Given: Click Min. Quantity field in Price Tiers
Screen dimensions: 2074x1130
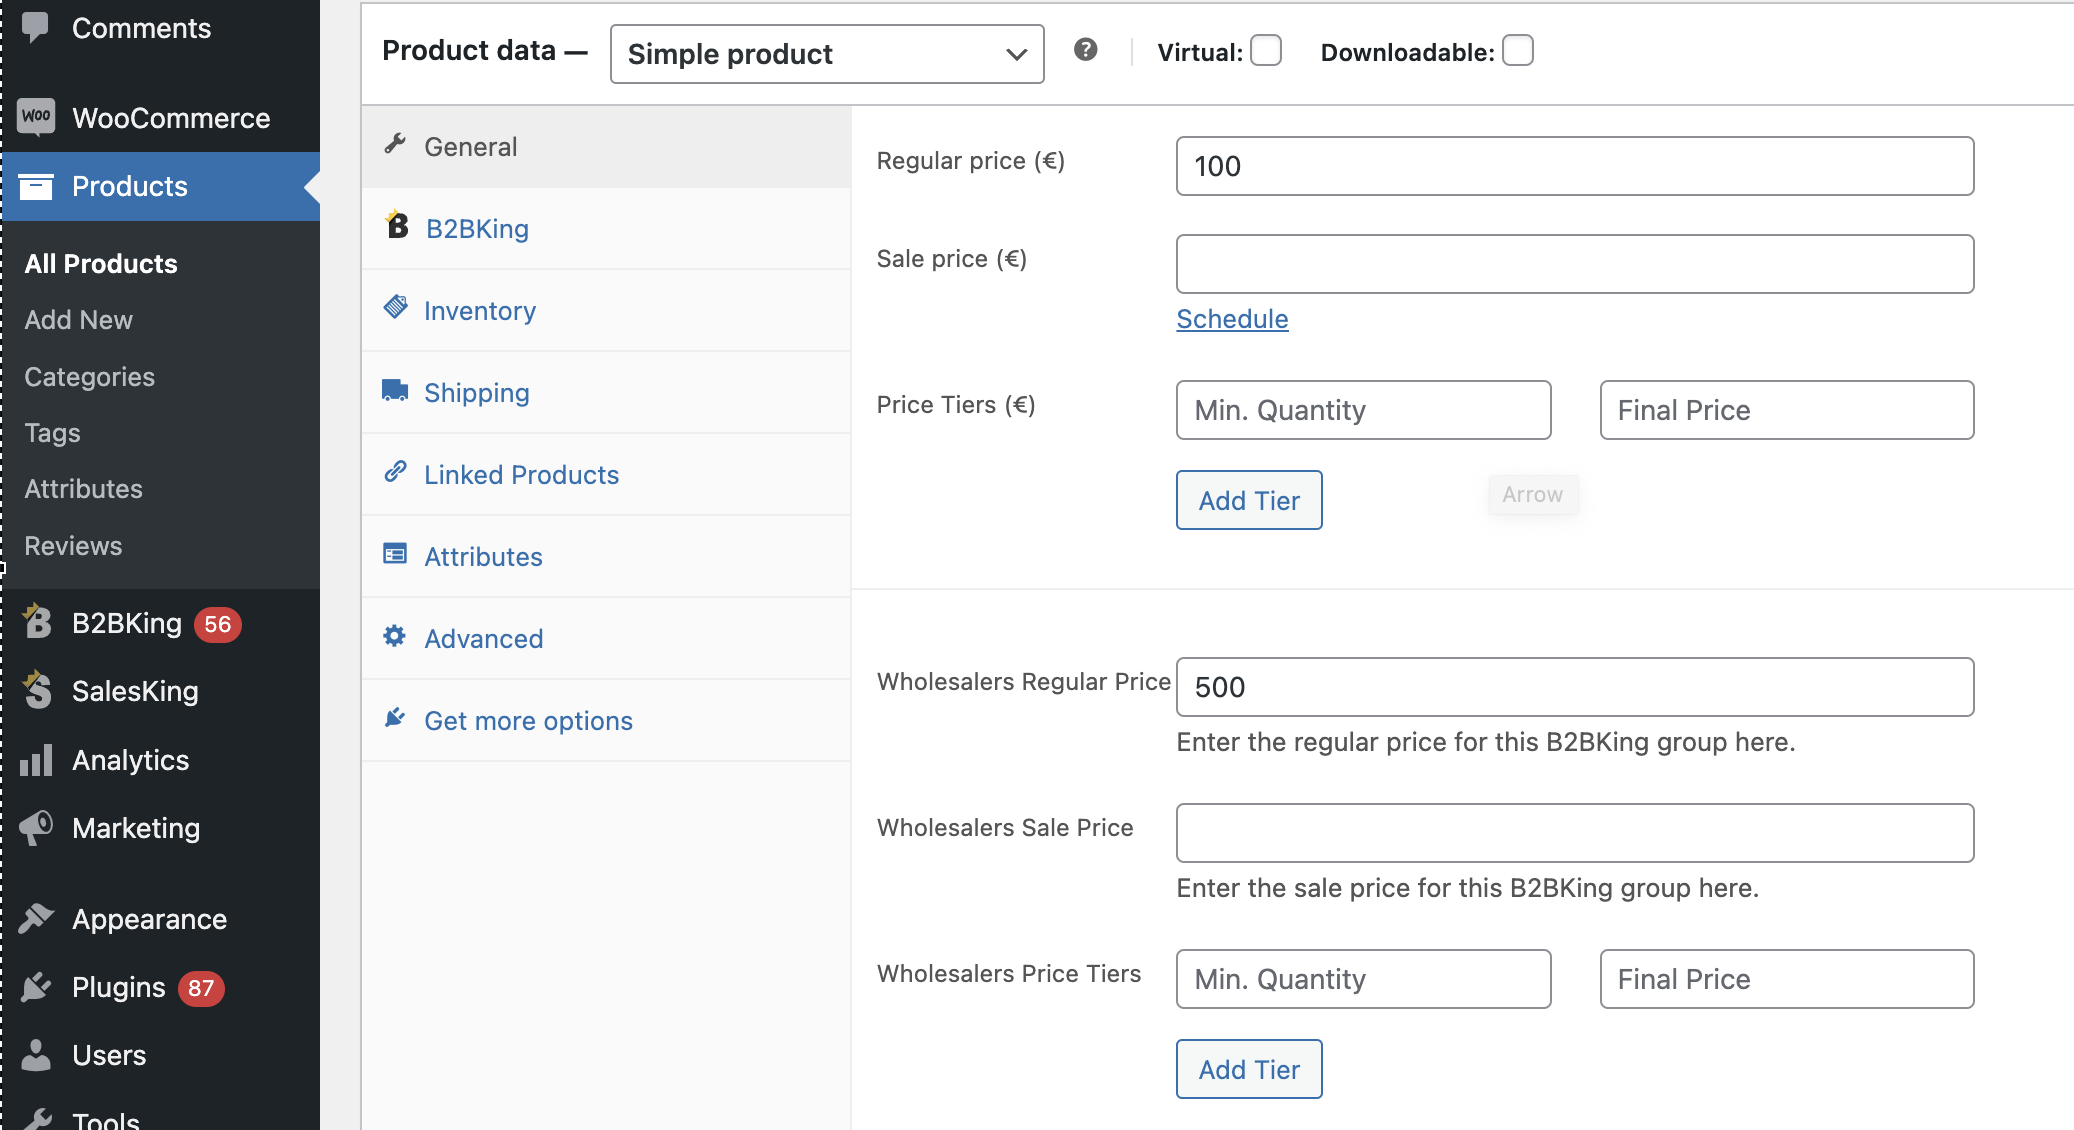Looking at the screenshot, I should tap(1364, 410).
